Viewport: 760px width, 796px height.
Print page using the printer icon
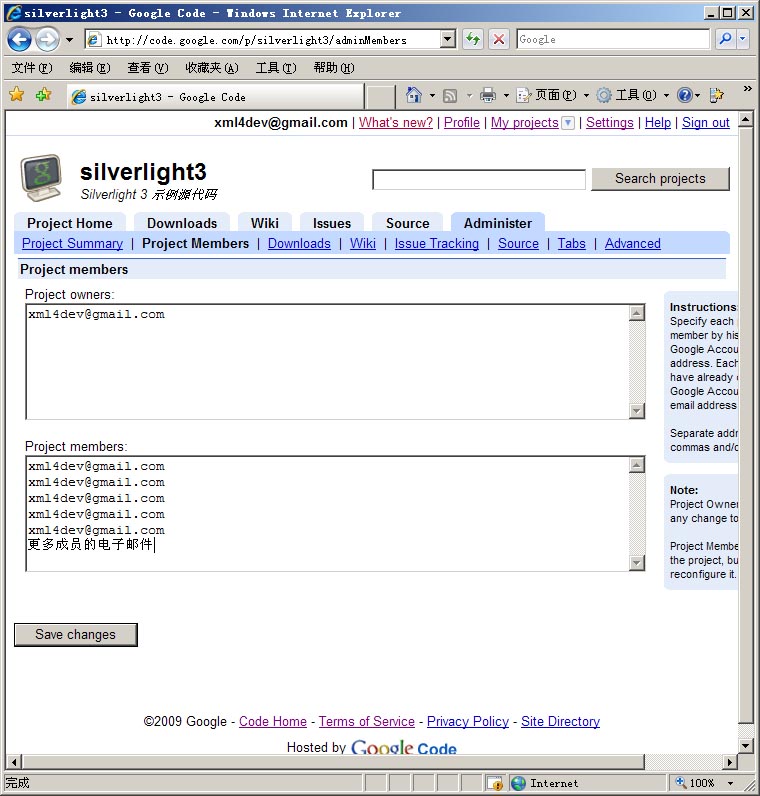click(488, 95)
